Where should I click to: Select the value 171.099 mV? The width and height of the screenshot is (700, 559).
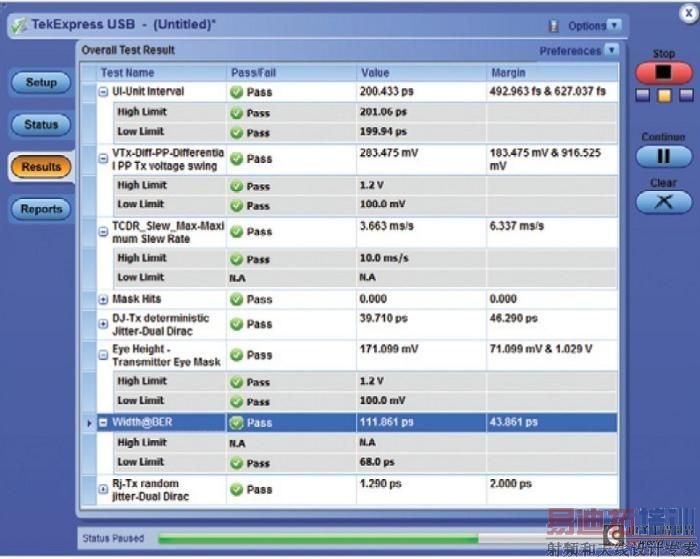click(389, 349)
